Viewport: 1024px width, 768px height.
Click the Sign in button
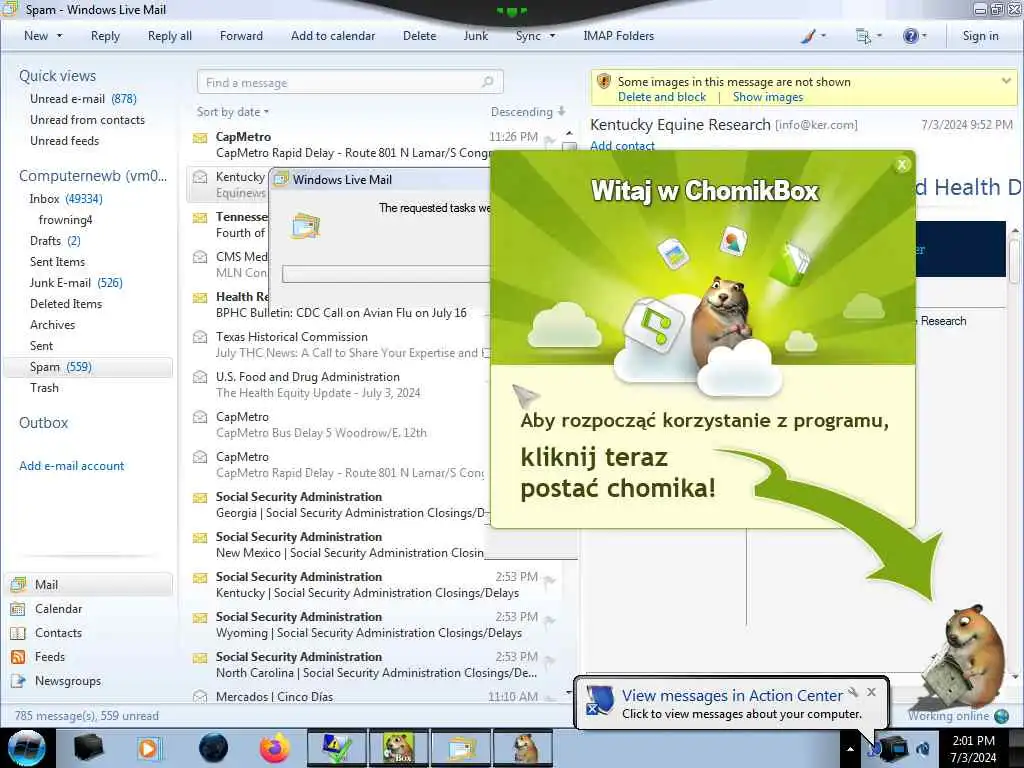(980, 36)
